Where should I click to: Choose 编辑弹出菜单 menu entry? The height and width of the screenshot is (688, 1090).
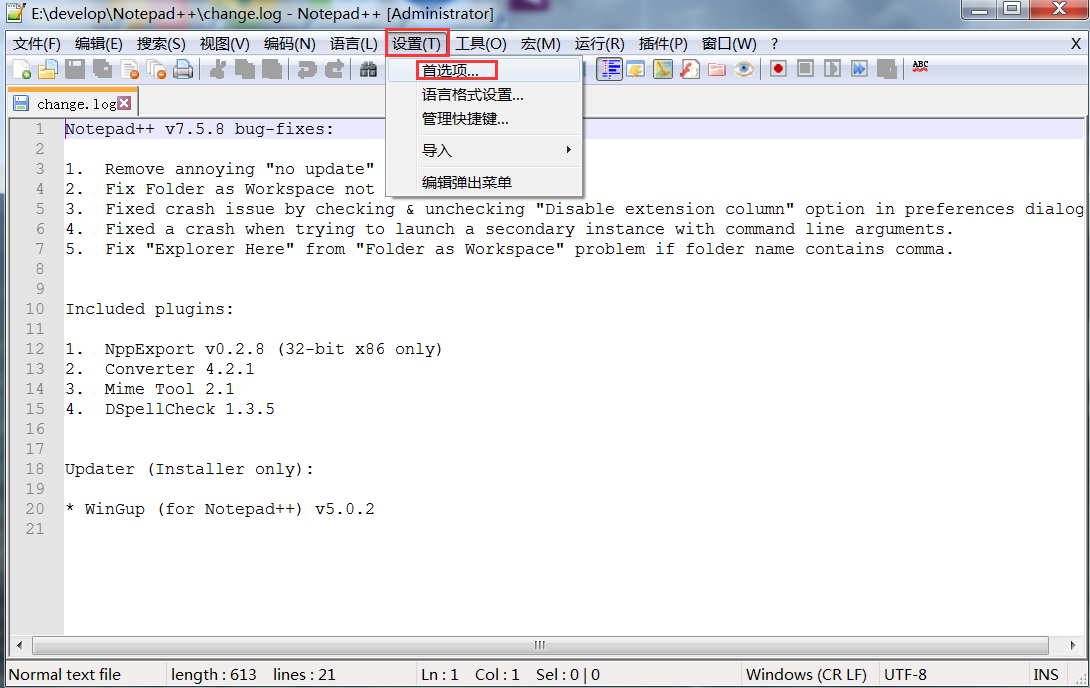[484, 183]
